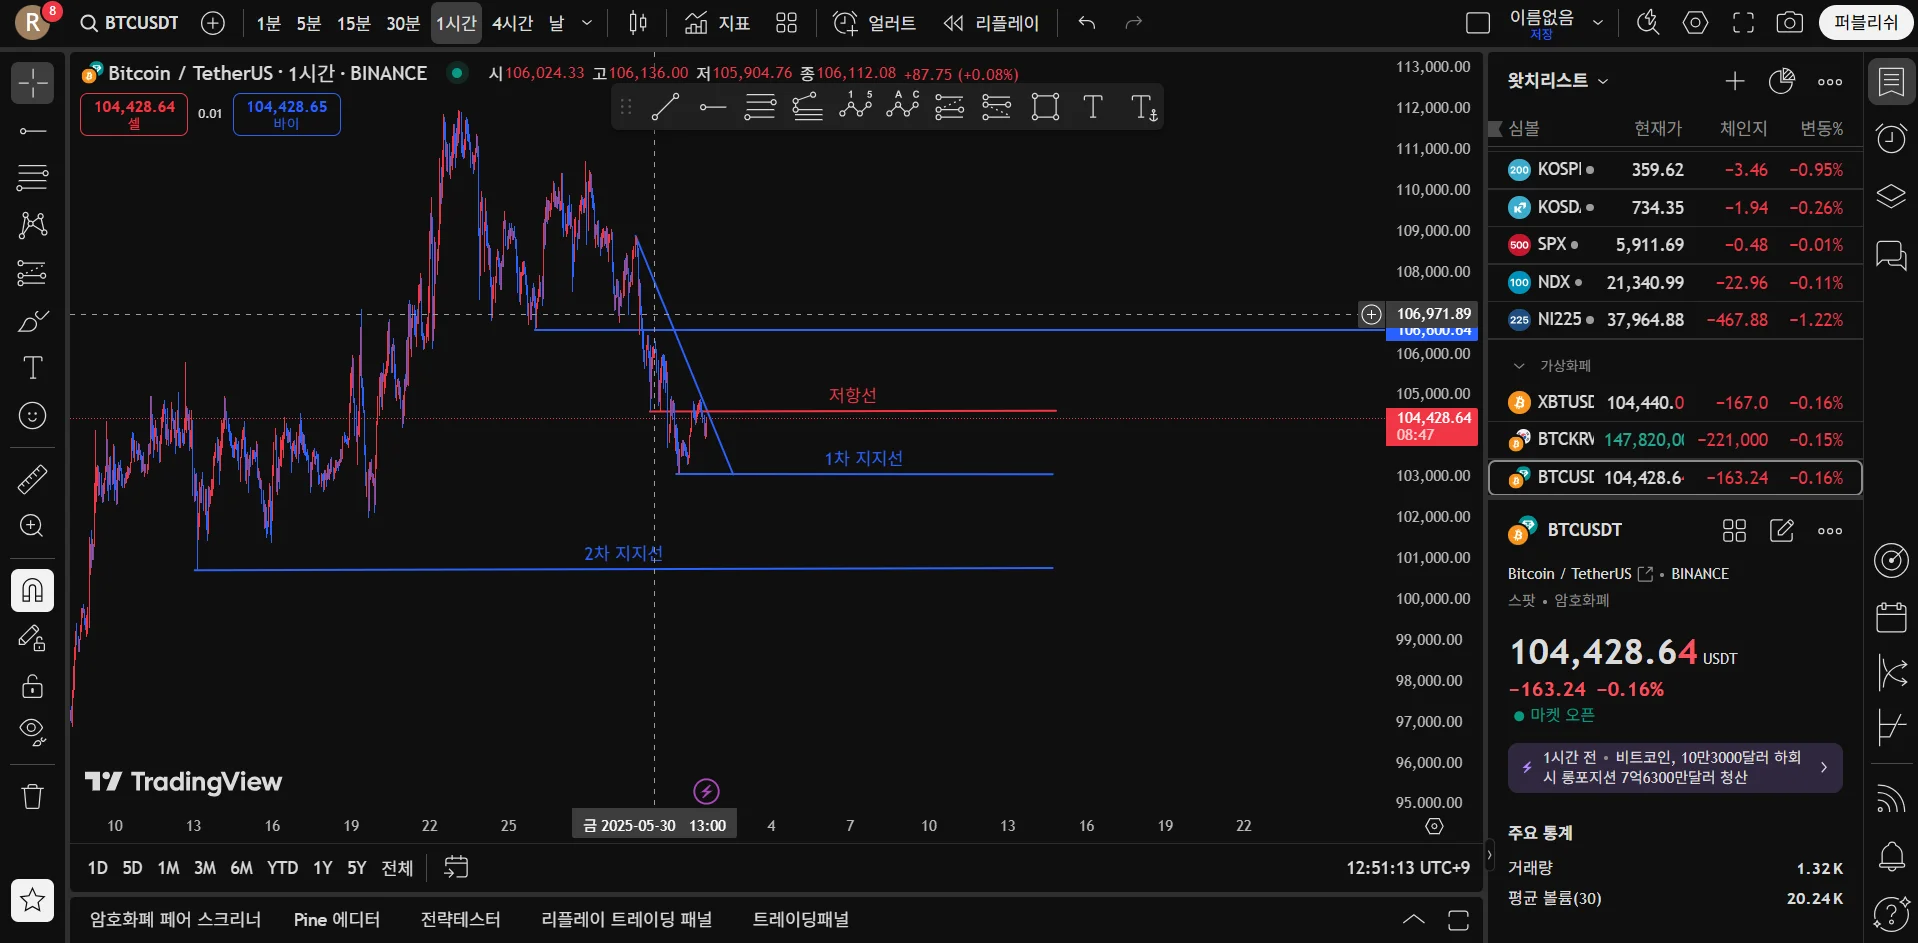Toggle stay-in-drawing-mode pencil lock
Image resolution: width=1918 pixels, height=943 pixels.
tap(33, 638)
